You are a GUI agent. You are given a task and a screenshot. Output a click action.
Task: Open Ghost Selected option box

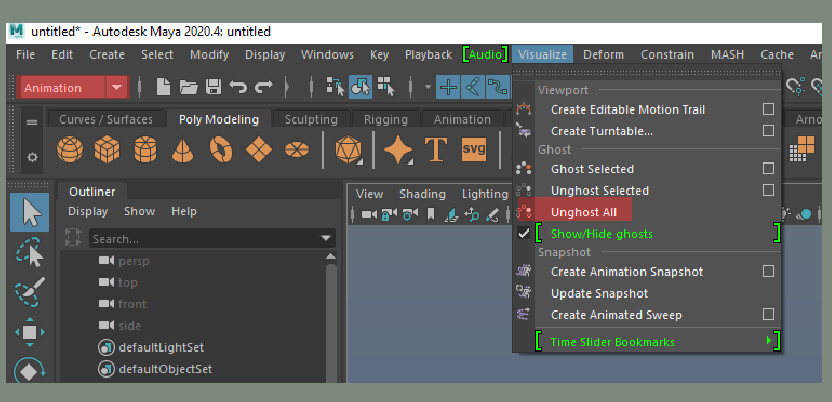click(x=768, y=168)
